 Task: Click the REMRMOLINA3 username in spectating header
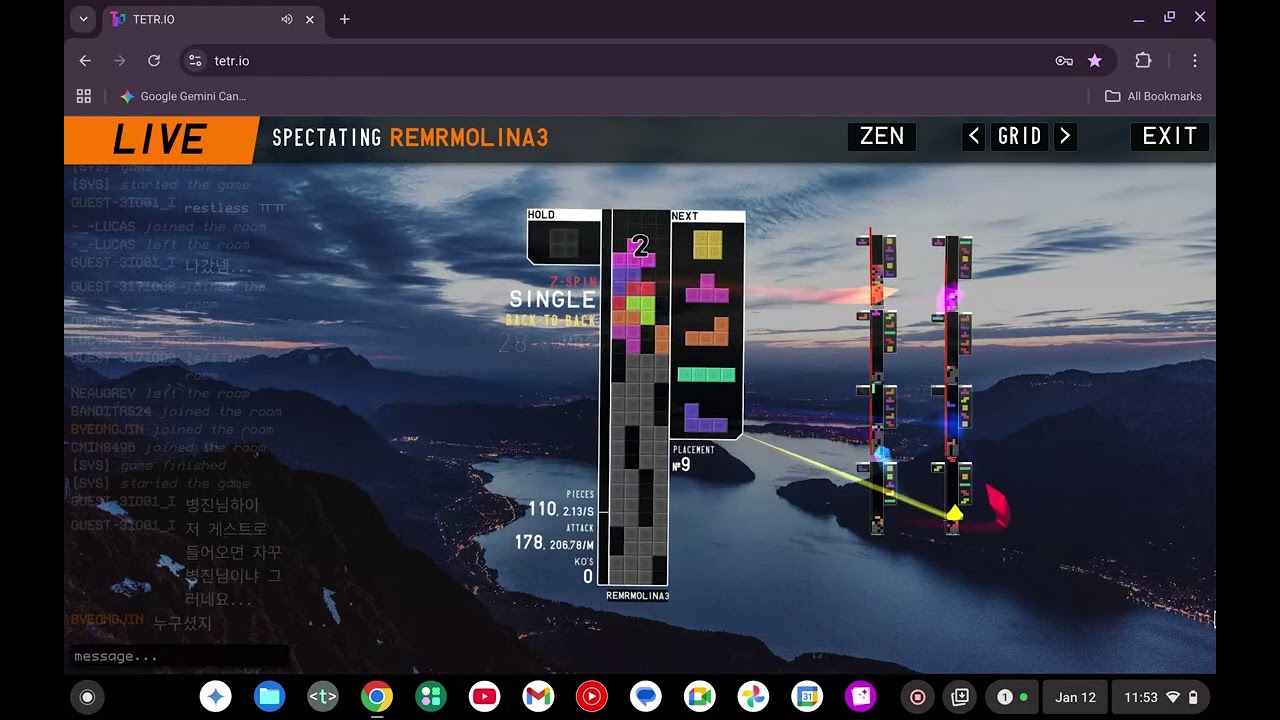click(469, 138)
